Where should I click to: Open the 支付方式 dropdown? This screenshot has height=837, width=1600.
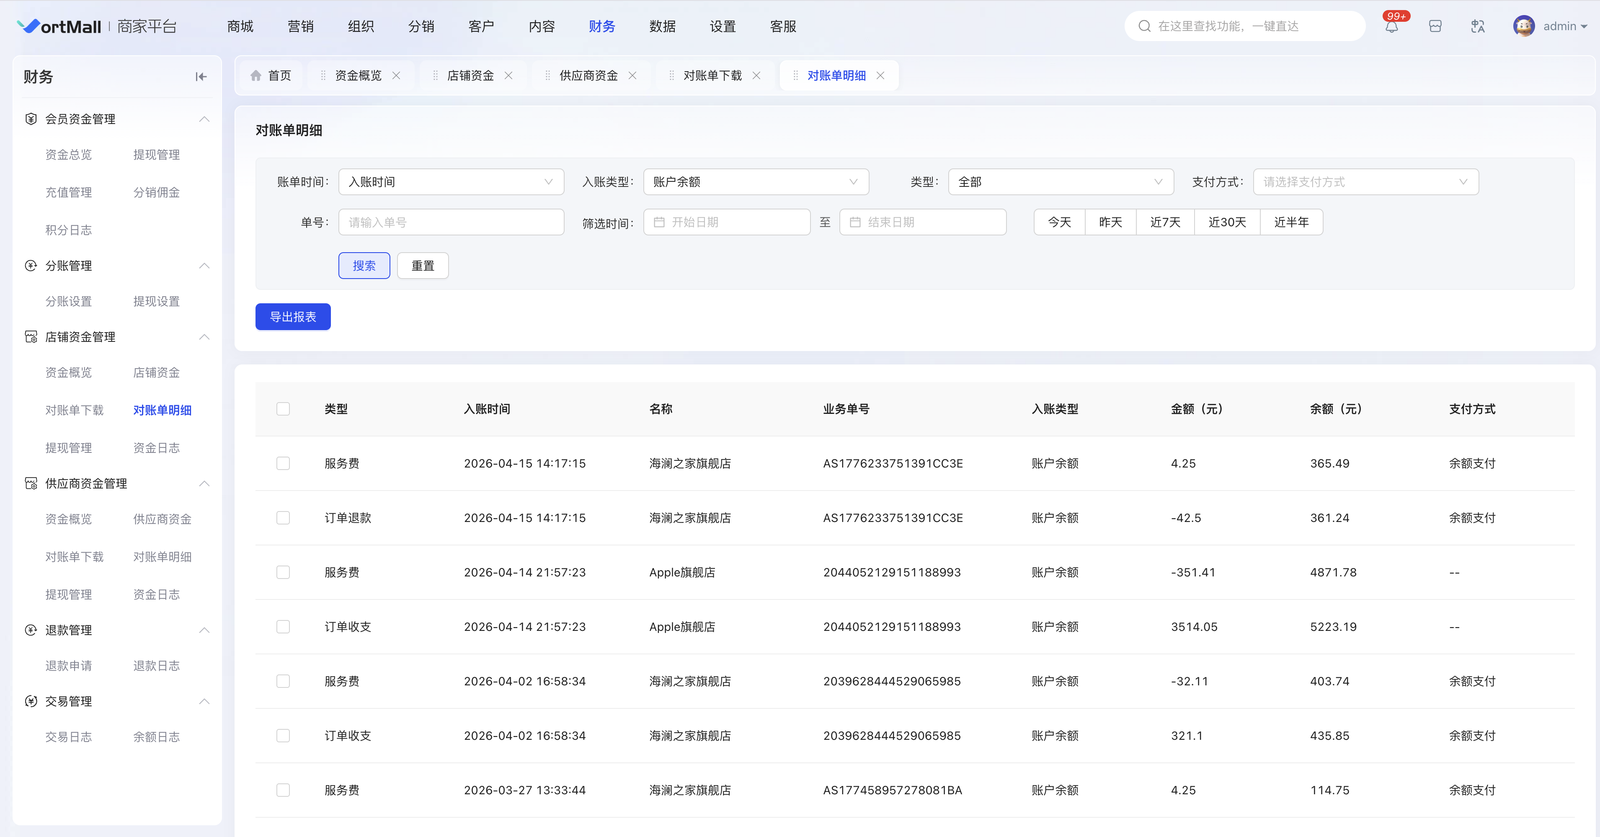pyautogui.click(x=1365, y=182)
